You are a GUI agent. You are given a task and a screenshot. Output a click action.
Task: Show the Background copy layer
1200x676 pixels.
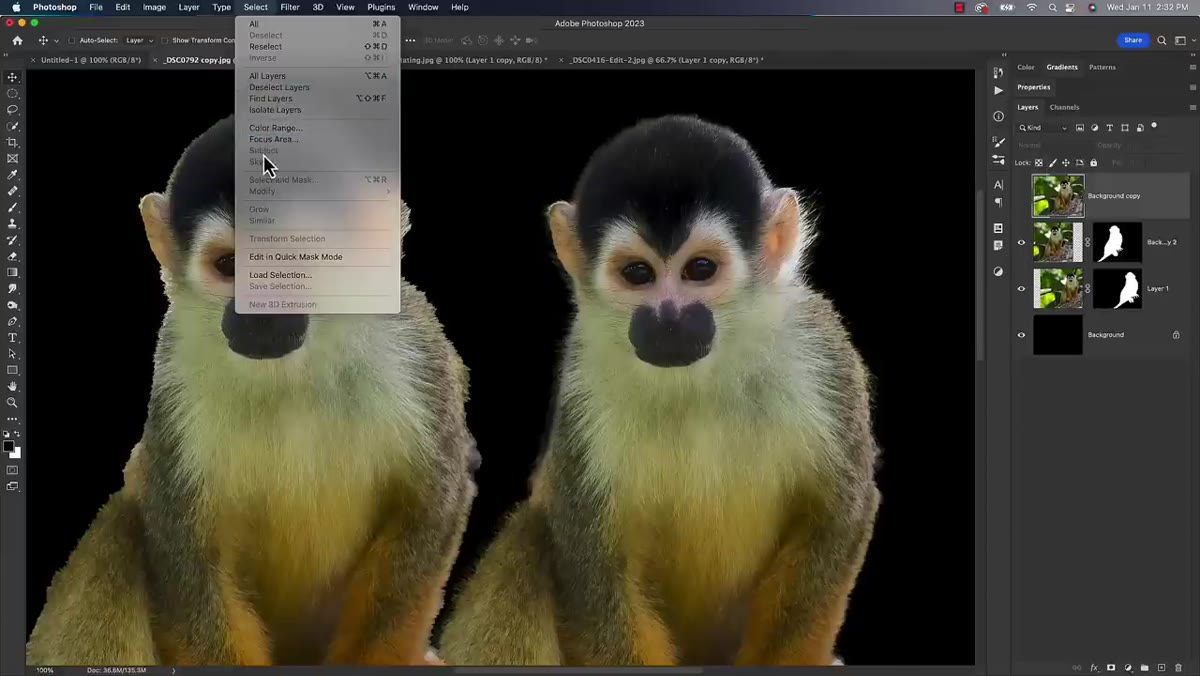point(1021,196)
